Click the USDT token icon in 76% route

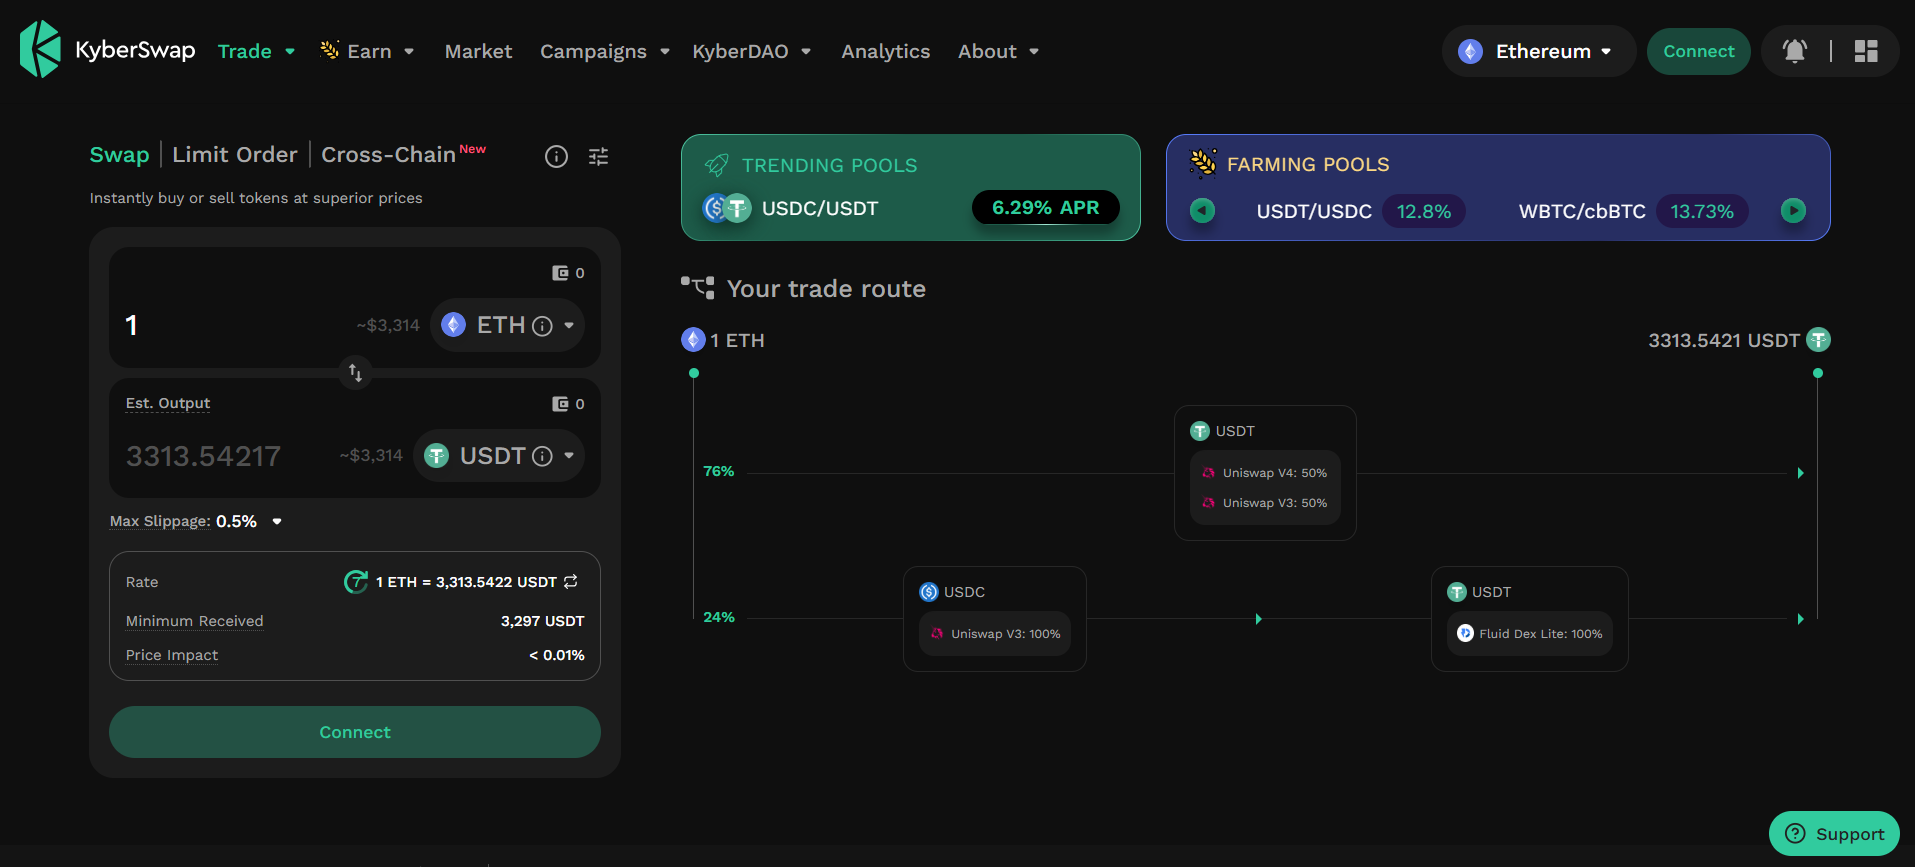click(x=1200, y=431)
